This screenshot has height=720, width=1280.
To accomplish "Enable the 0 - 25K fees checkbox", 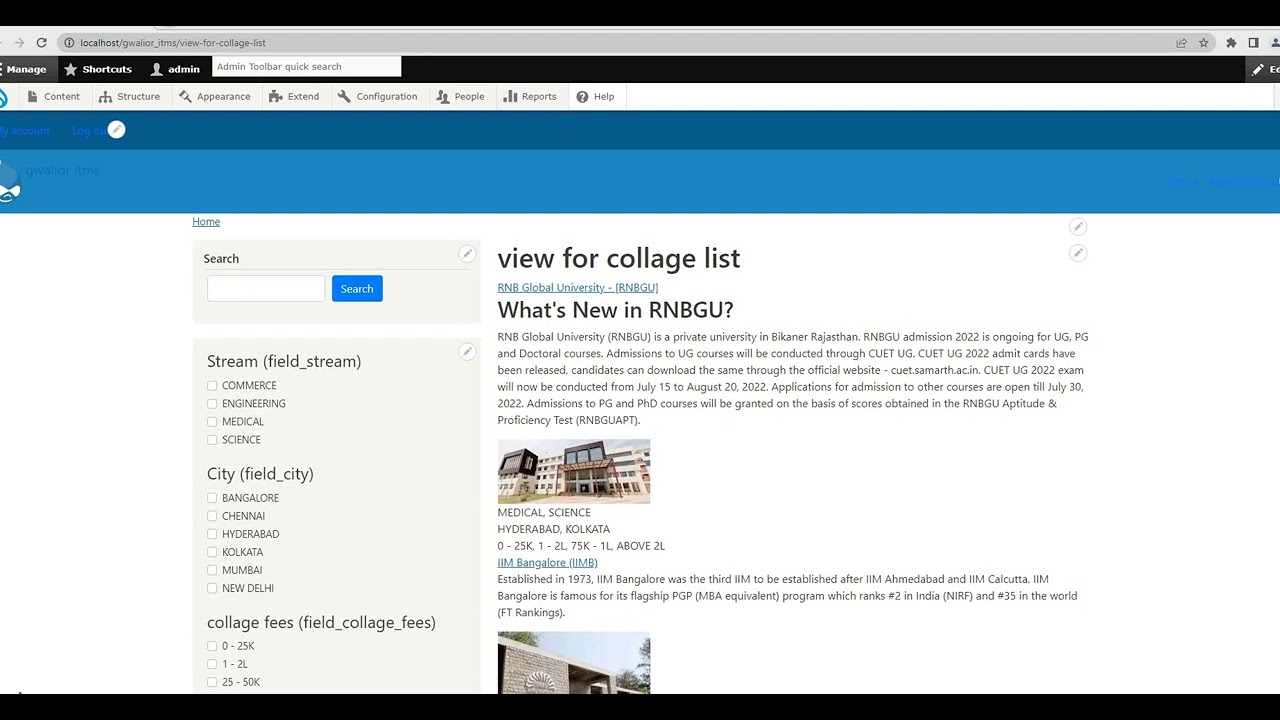I will [x=212, y=646].
